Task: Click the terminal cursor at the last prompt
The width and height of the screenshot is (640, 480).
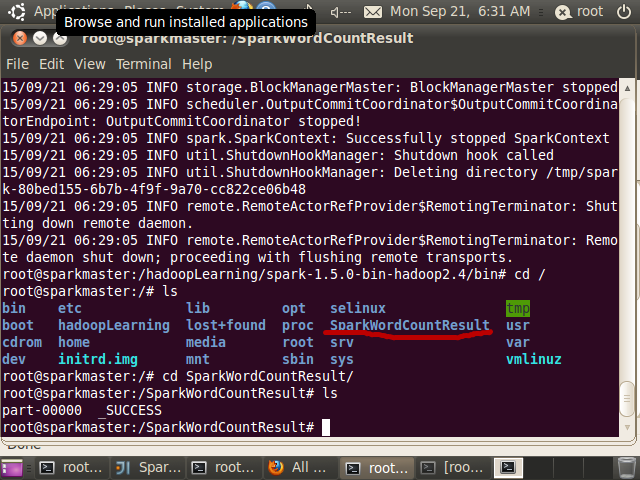Action: coord(326,428)
